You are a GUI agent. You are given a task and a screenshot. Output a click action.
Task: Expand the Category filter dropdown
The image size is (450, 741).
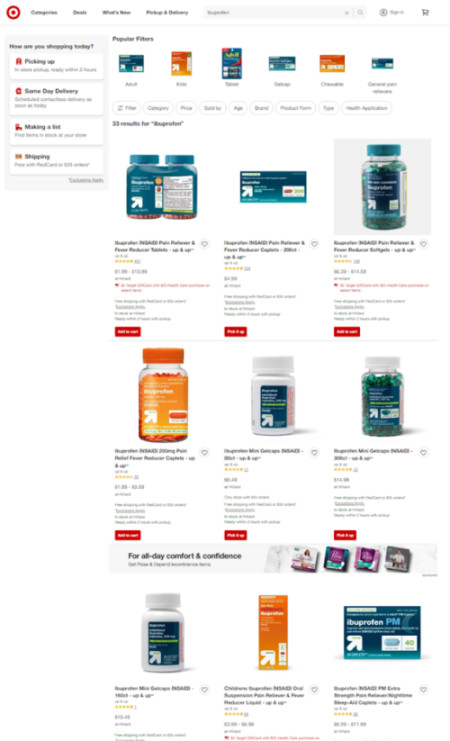tap(158, 108)
